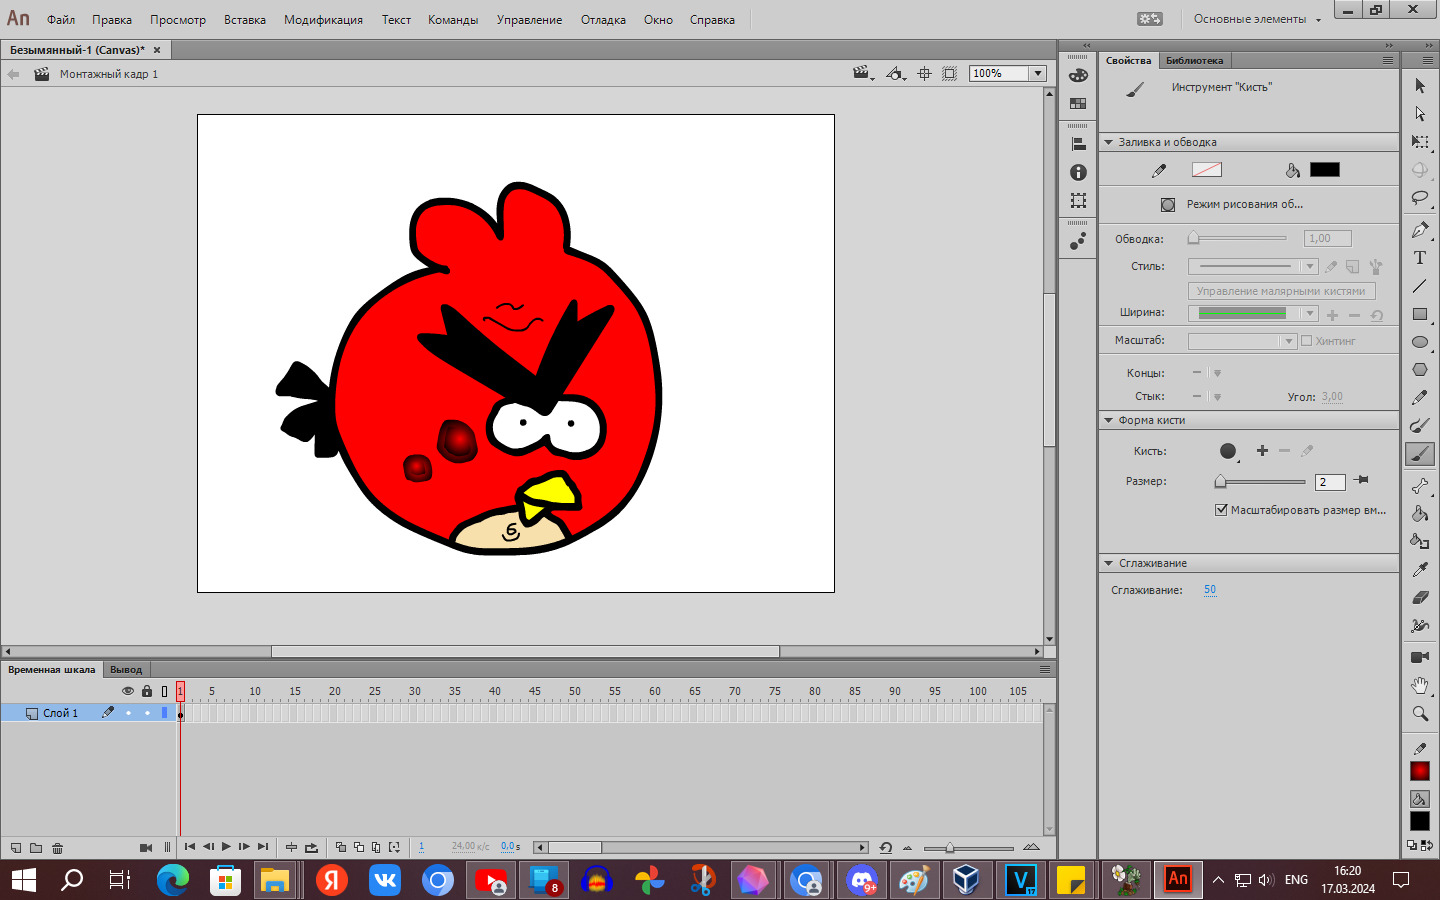1440x900 pixels.
Task: Click the smoothing value 50 link
Action: pos(1210,590)
